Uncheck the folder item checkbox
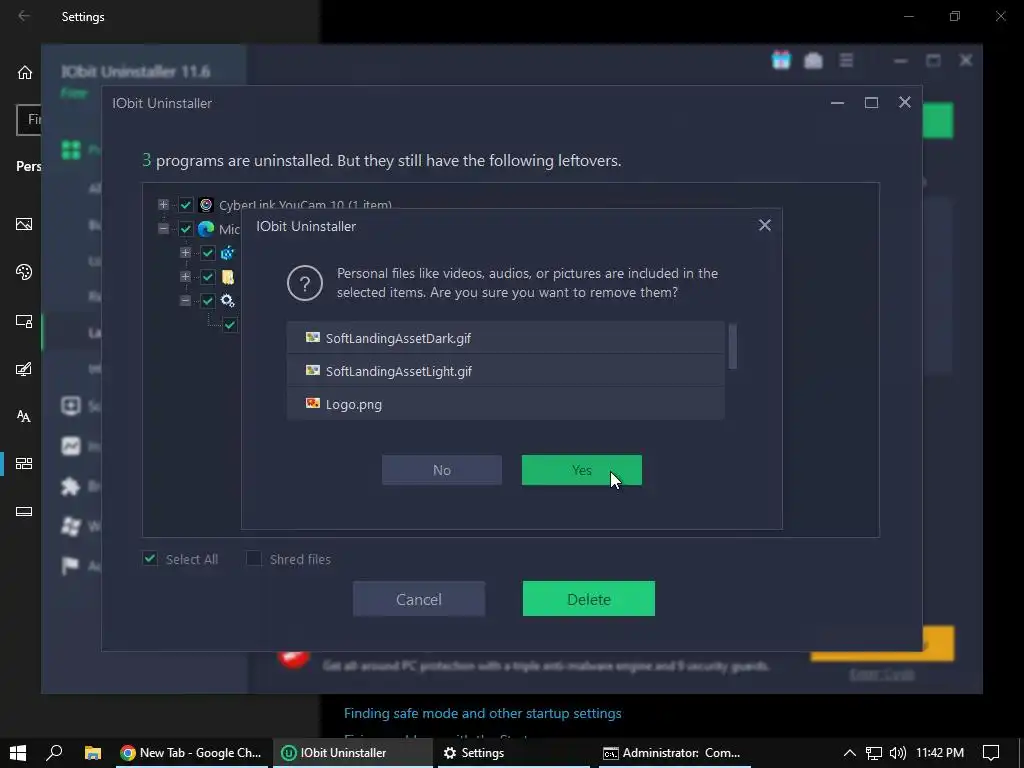This screenshot has height=768, width=1024. point(208,277)
